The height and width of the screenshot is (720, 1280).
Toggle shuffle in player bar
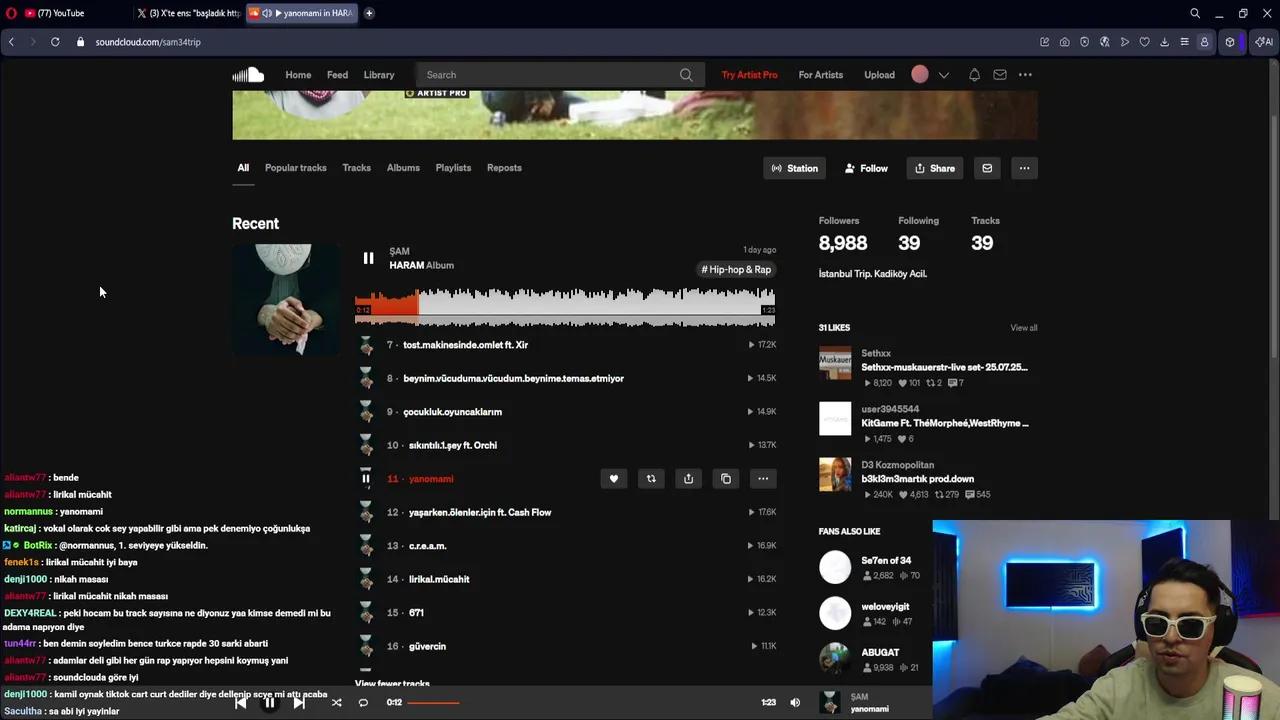[336, 702]
